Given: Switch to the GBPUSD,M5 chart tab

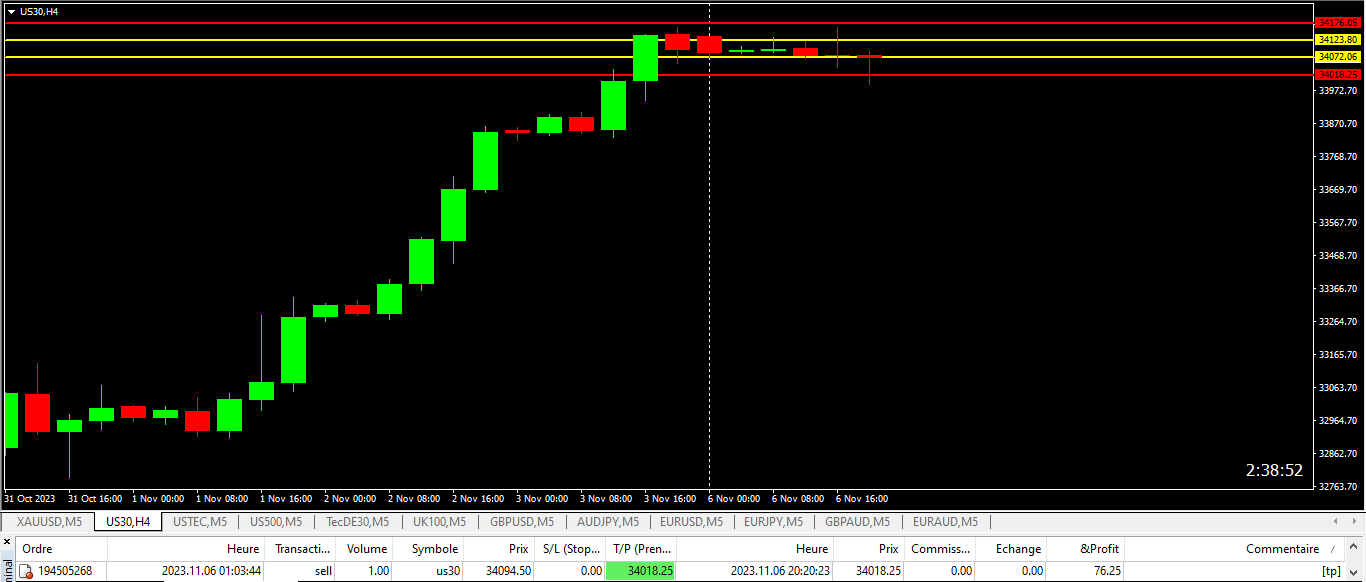Looking at the screenshot, I should (521, 521).
